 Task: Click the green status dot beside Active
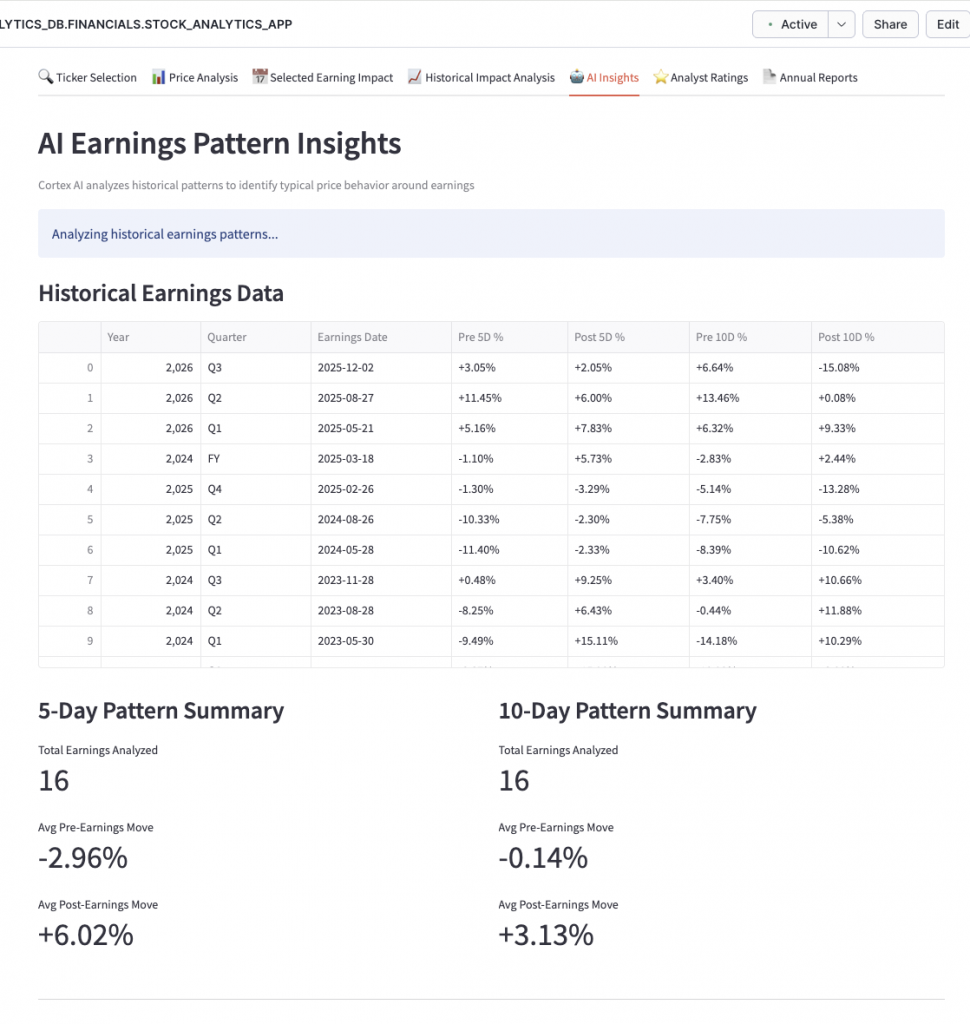(x=769, y=24)
